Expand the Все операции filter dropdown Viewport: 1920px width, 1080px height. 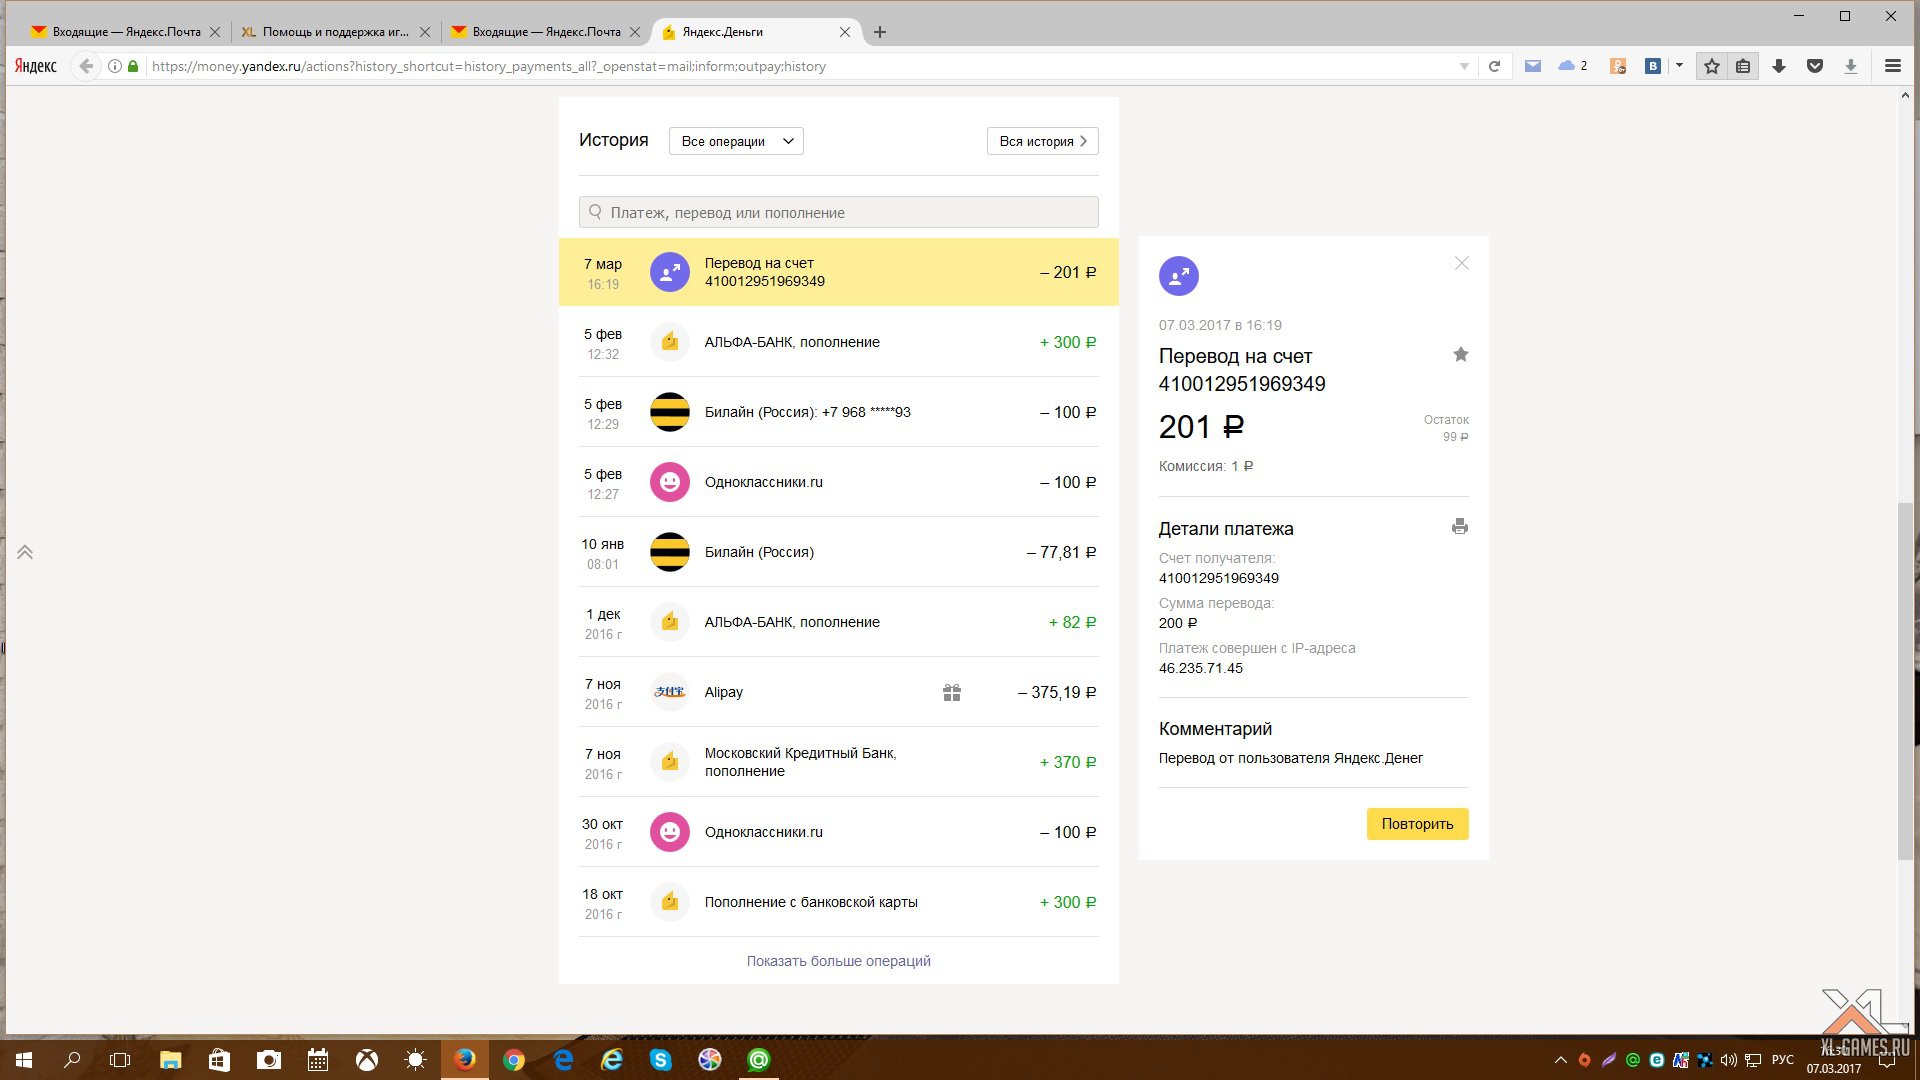pyautogui.click(x=735, y=141)
